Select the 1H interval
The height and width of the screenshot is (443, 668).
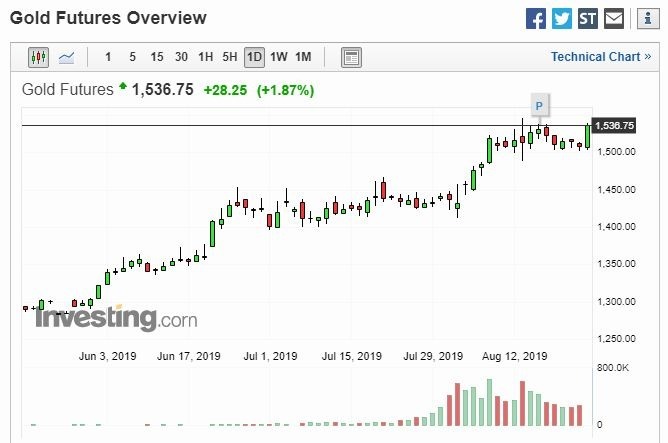tap(205, 57)
